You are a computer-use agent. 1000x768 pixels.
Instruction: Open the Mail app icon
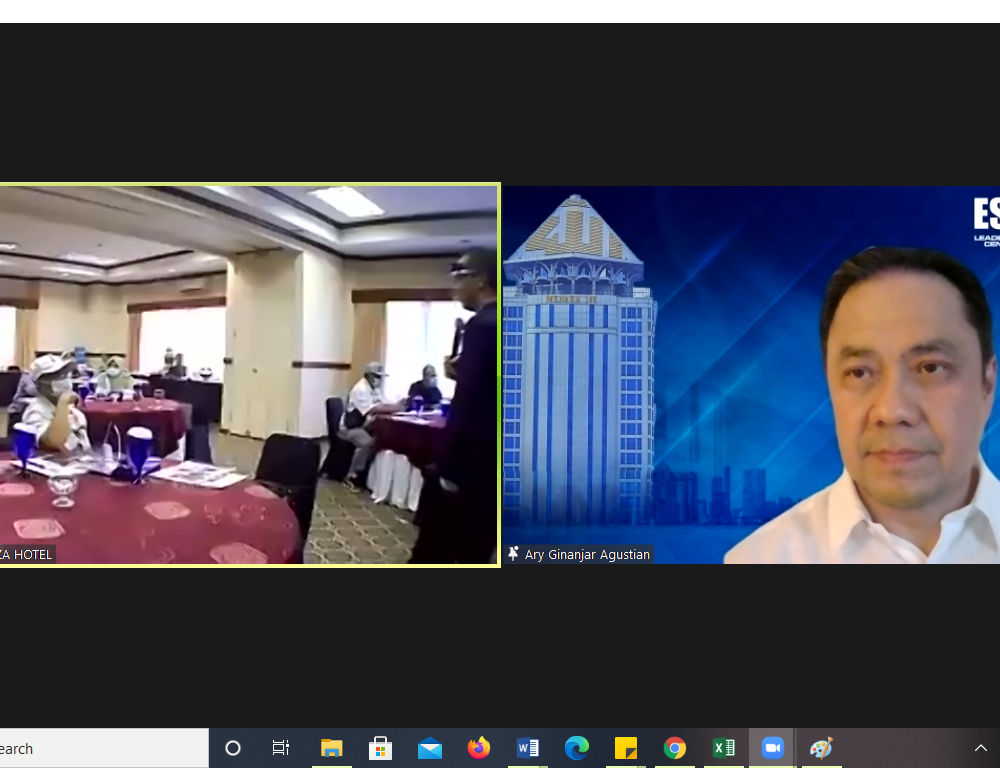(430, 748)
